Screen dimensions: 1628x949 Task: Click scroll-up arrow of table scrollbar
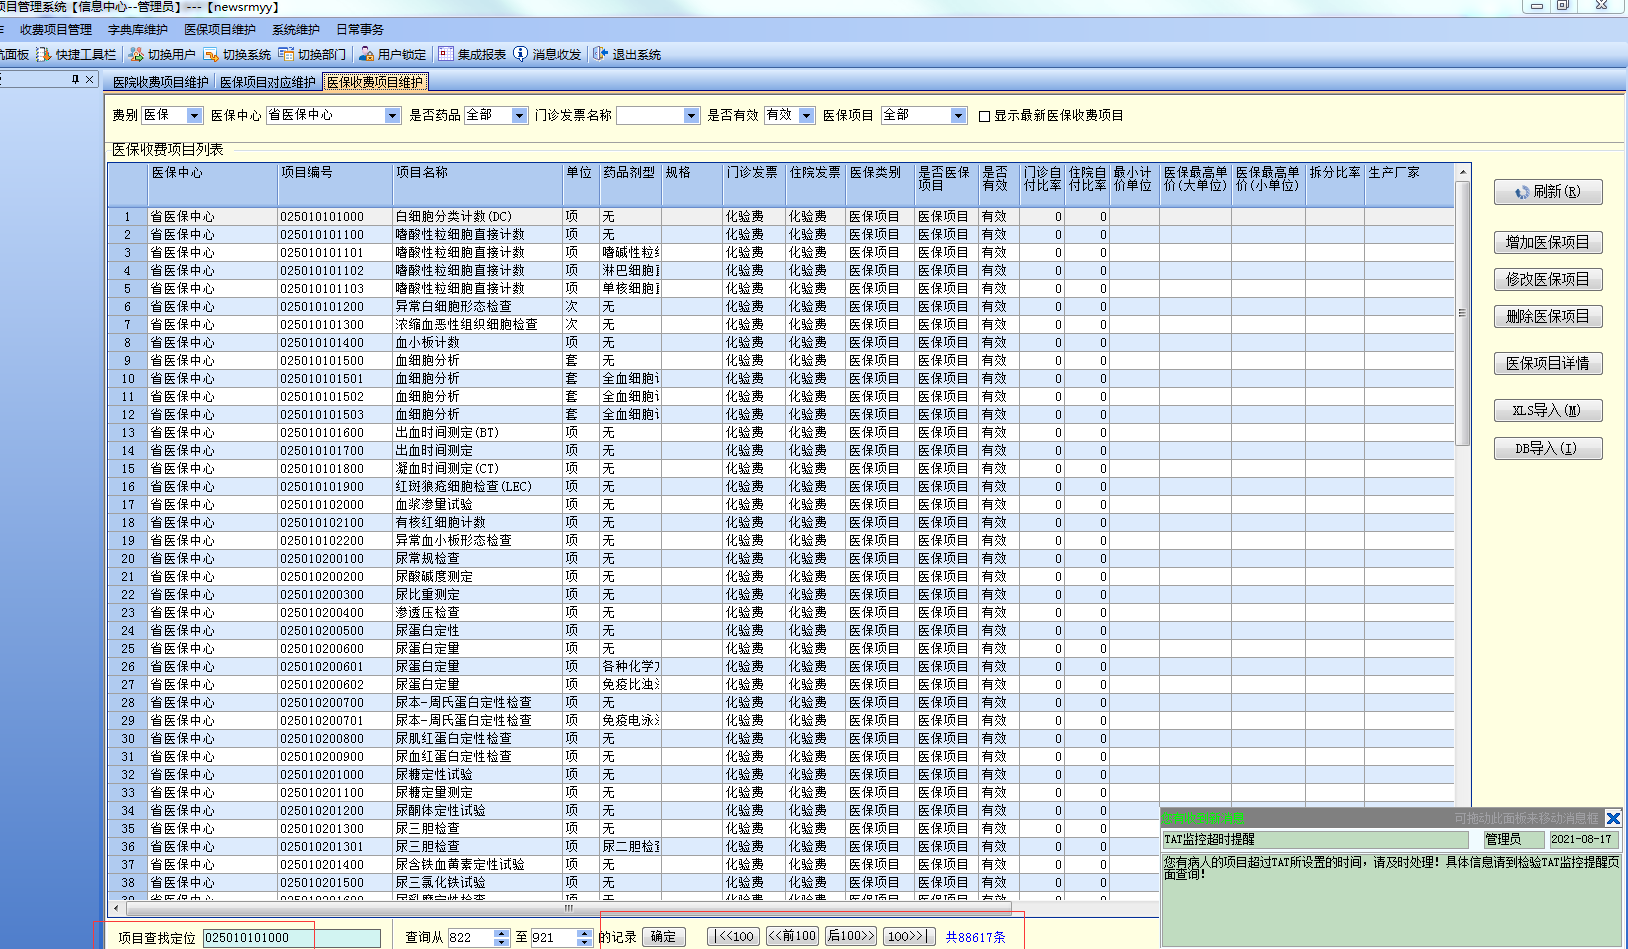(1462, 172)
